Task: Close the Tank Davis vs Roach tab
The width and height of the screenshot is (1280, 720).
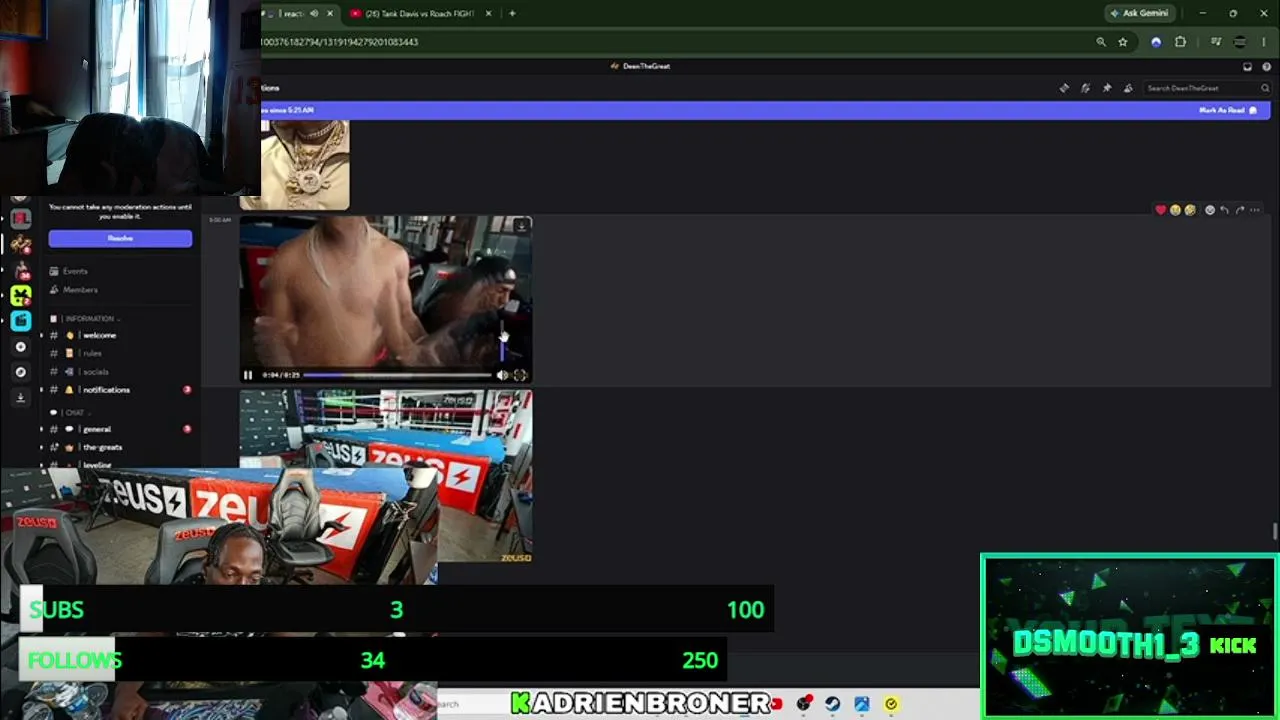Action: click(x=488, y=13)
